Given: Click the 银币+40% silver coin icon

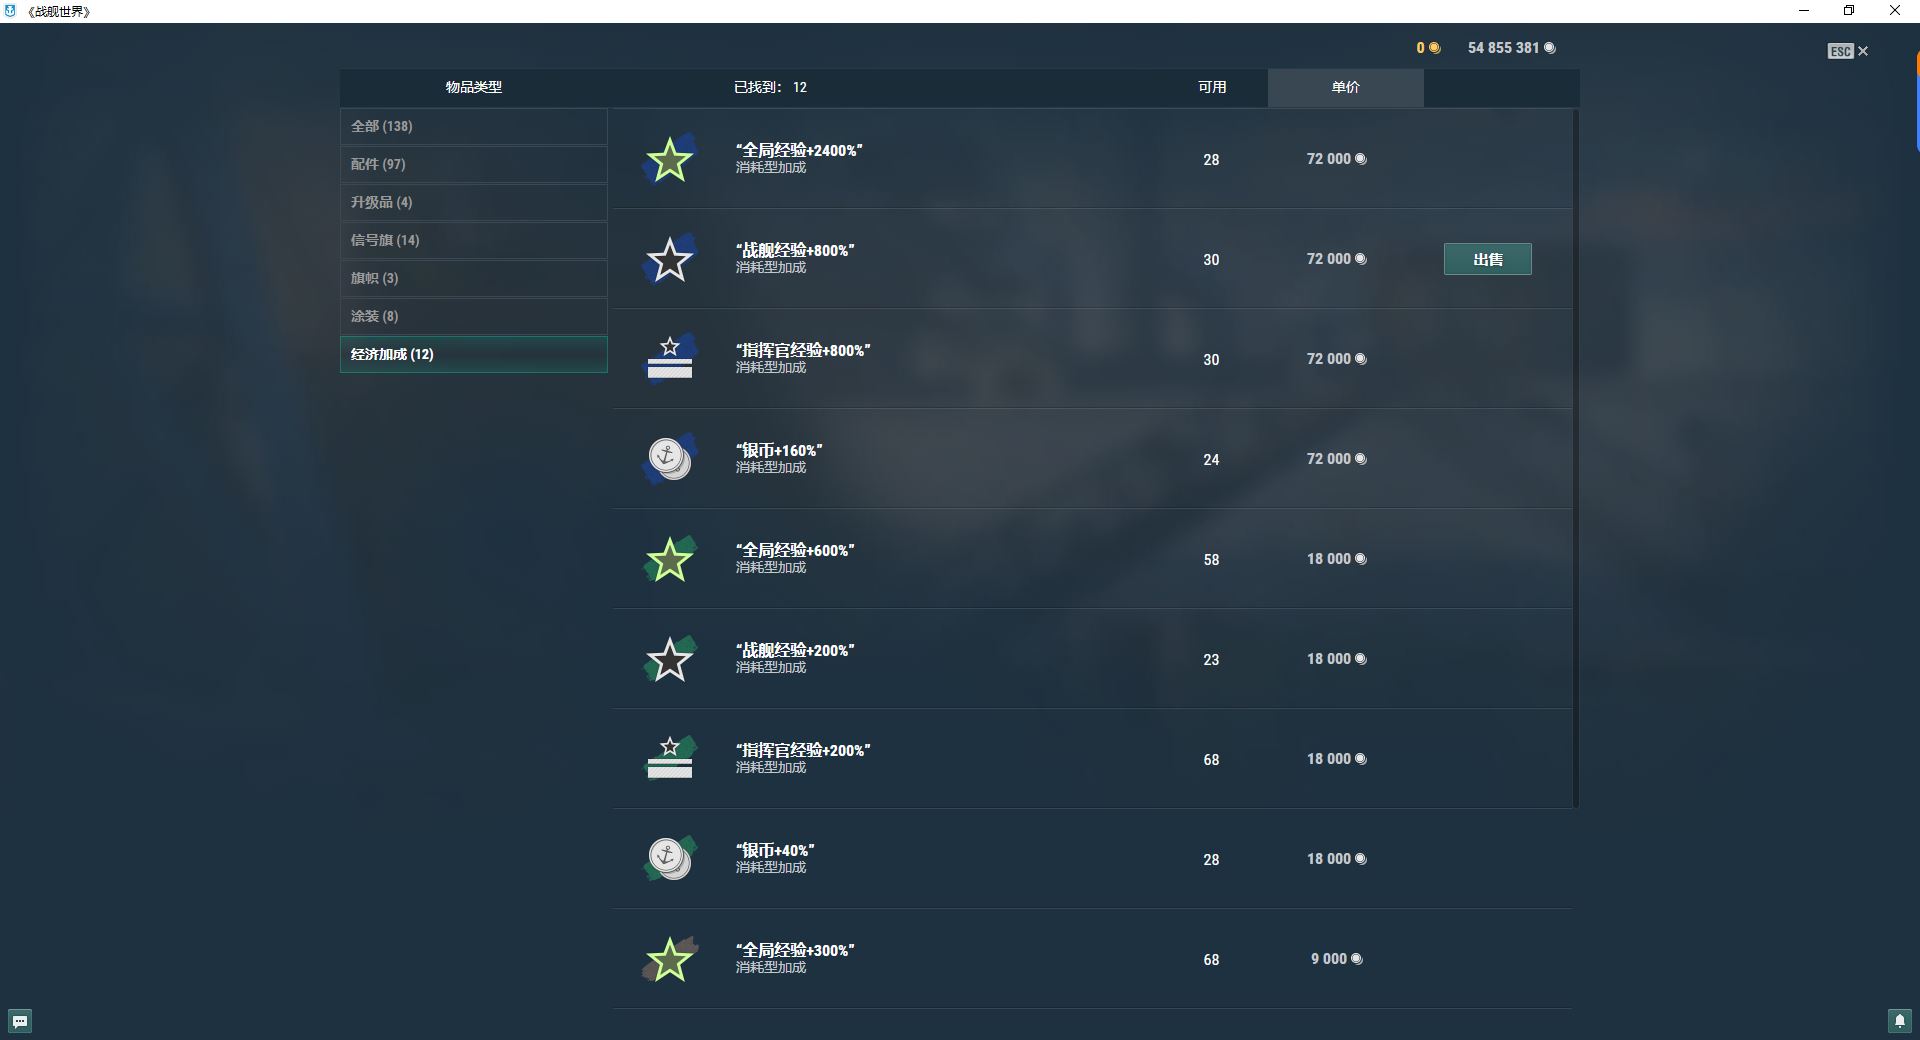Looking at the screenshot, I should [x=669, y=859].
